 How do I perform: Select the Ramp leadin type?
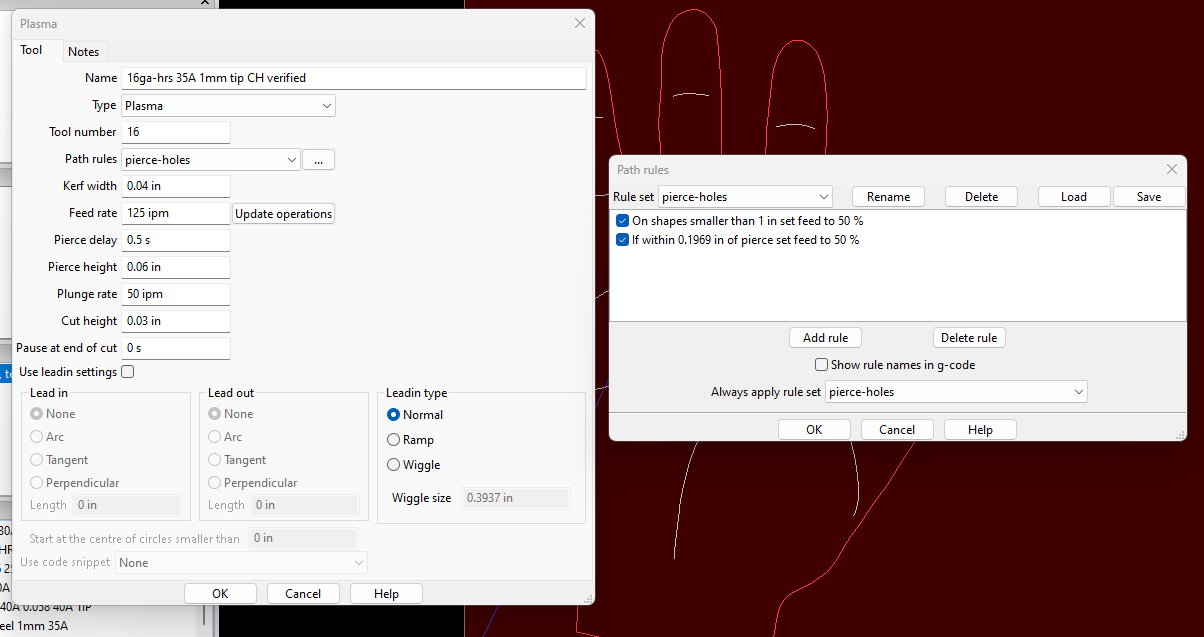[x=394, y=440]
